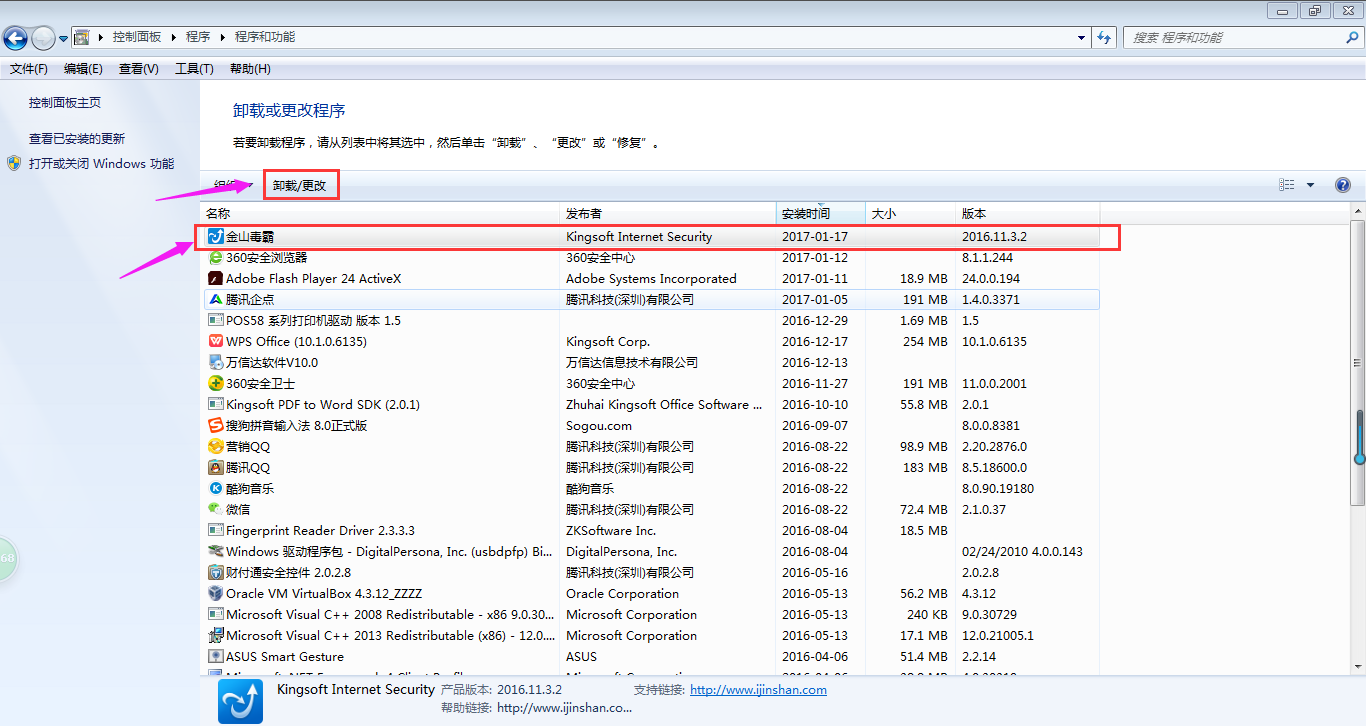Click the Visual C++ 2008 Redistributable icon

click(x=215, y=615)
